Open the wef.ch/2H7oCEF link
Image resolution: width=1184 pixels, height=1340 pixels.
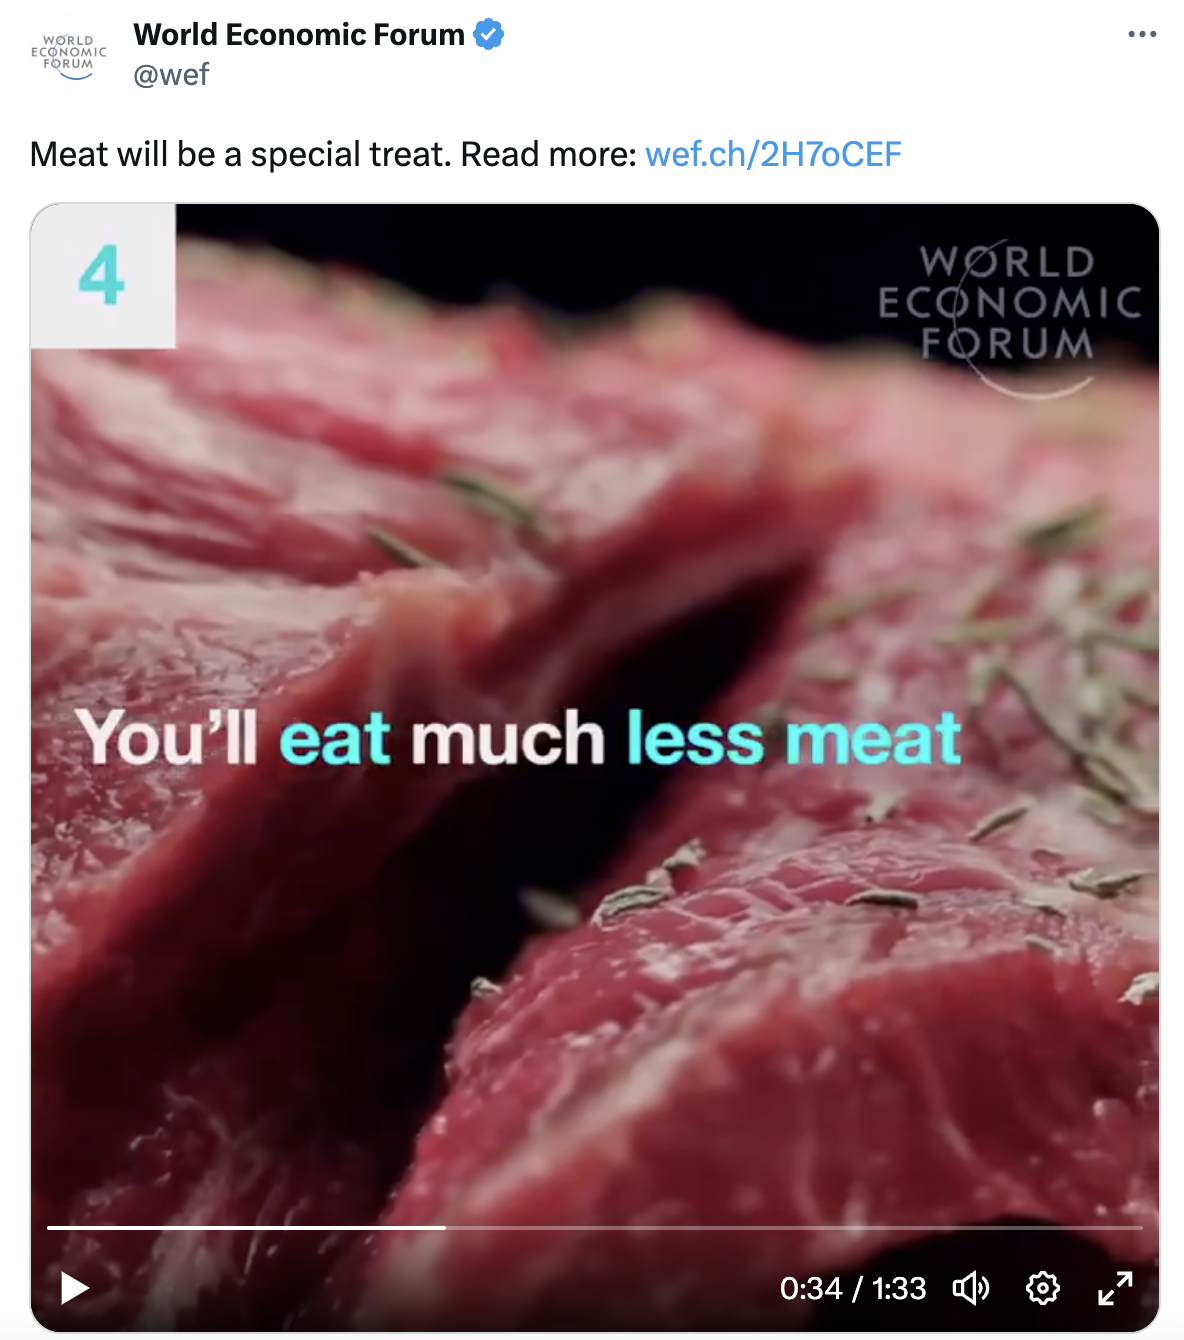[x=773, y=154]
